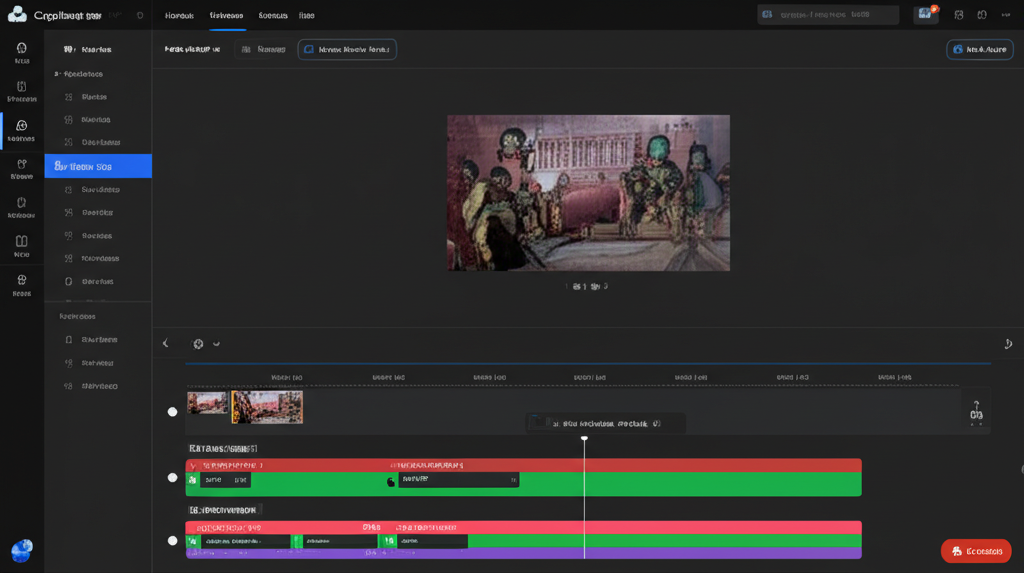Image resolution: width=1024 pixels, height=573 pixels.
Task: Select the highlighted blue item in the sidebar list
Action: [98, 166]
